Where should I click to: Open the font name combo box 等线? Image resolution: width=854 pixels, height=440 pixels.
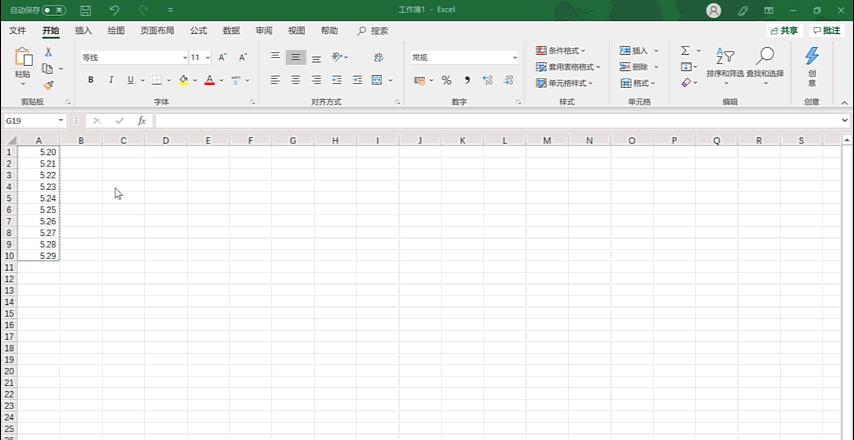(135, 57)
